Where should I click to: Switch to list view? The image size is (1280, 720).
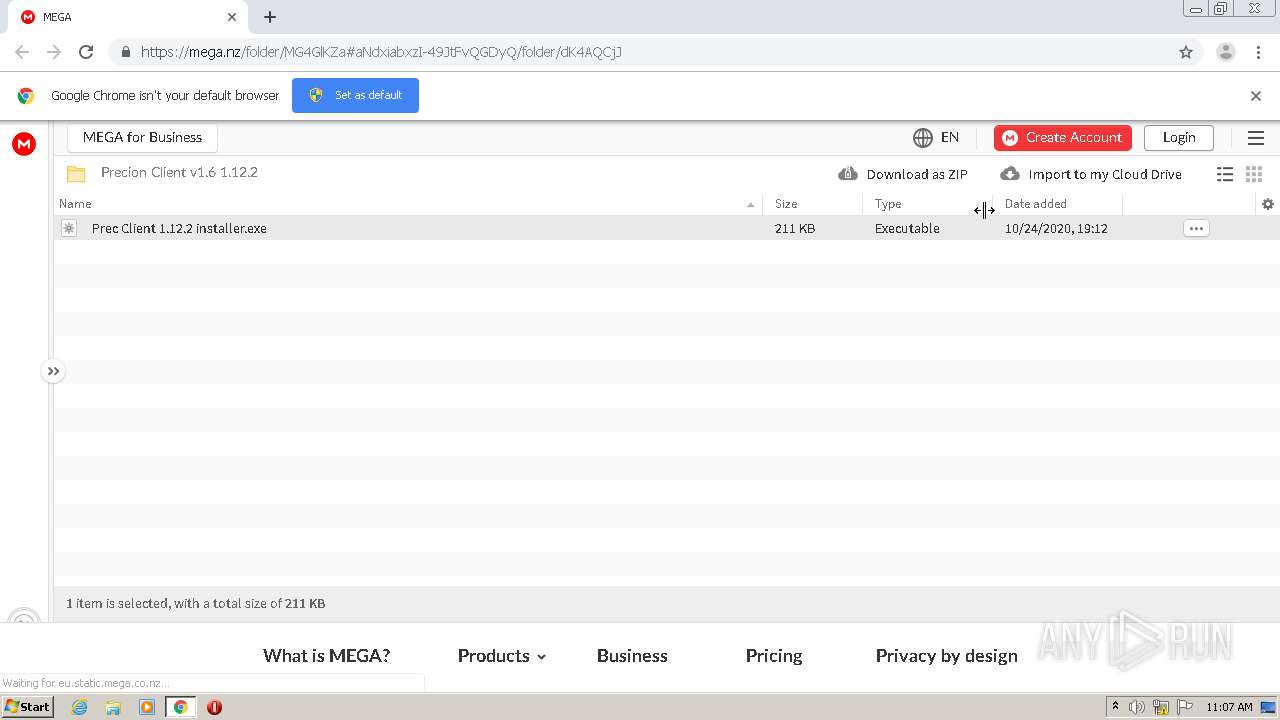pos(1225,174)
